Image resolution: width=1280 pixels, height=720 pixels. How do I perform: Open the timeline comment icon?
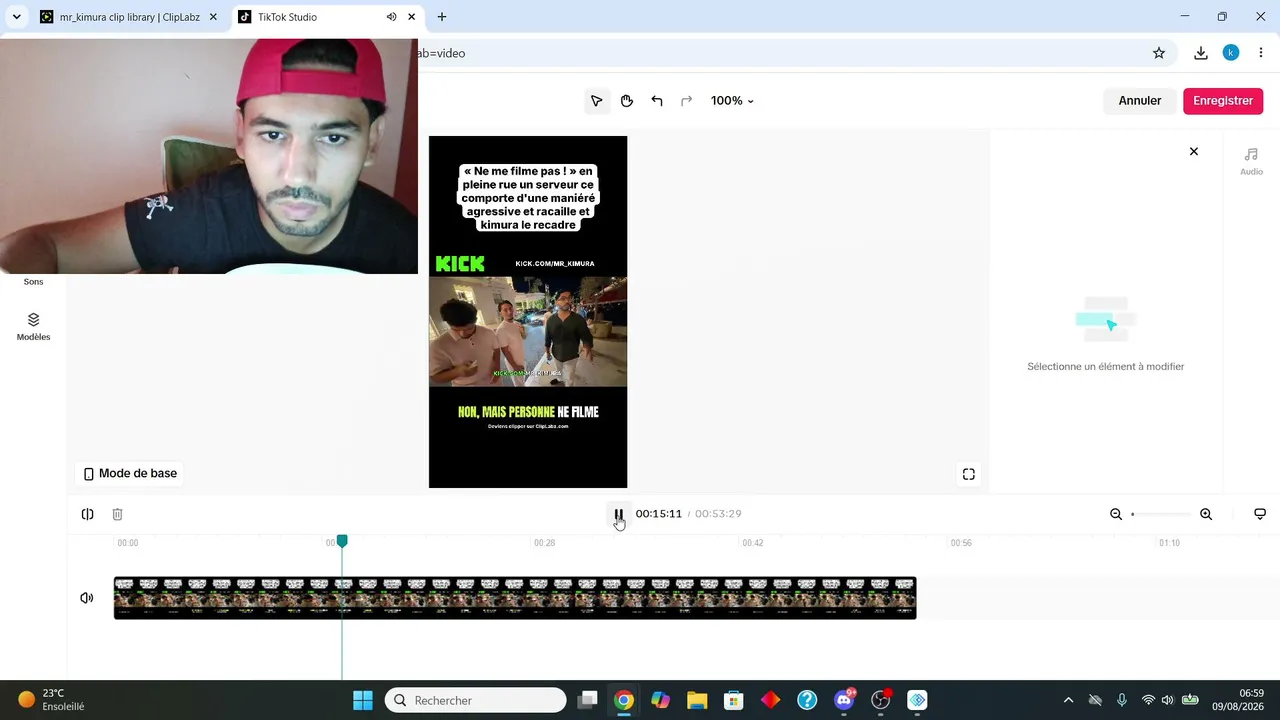click(x=1260, y=514)
